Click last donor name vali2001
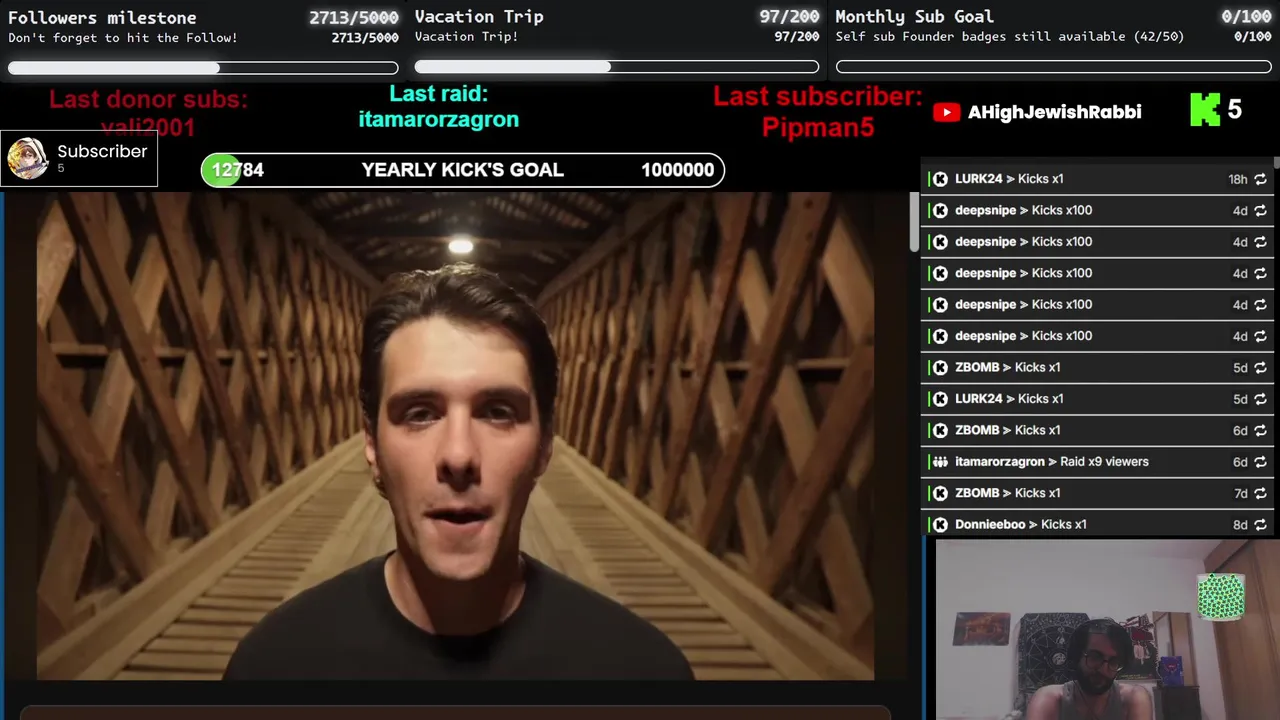 (148, 127)
